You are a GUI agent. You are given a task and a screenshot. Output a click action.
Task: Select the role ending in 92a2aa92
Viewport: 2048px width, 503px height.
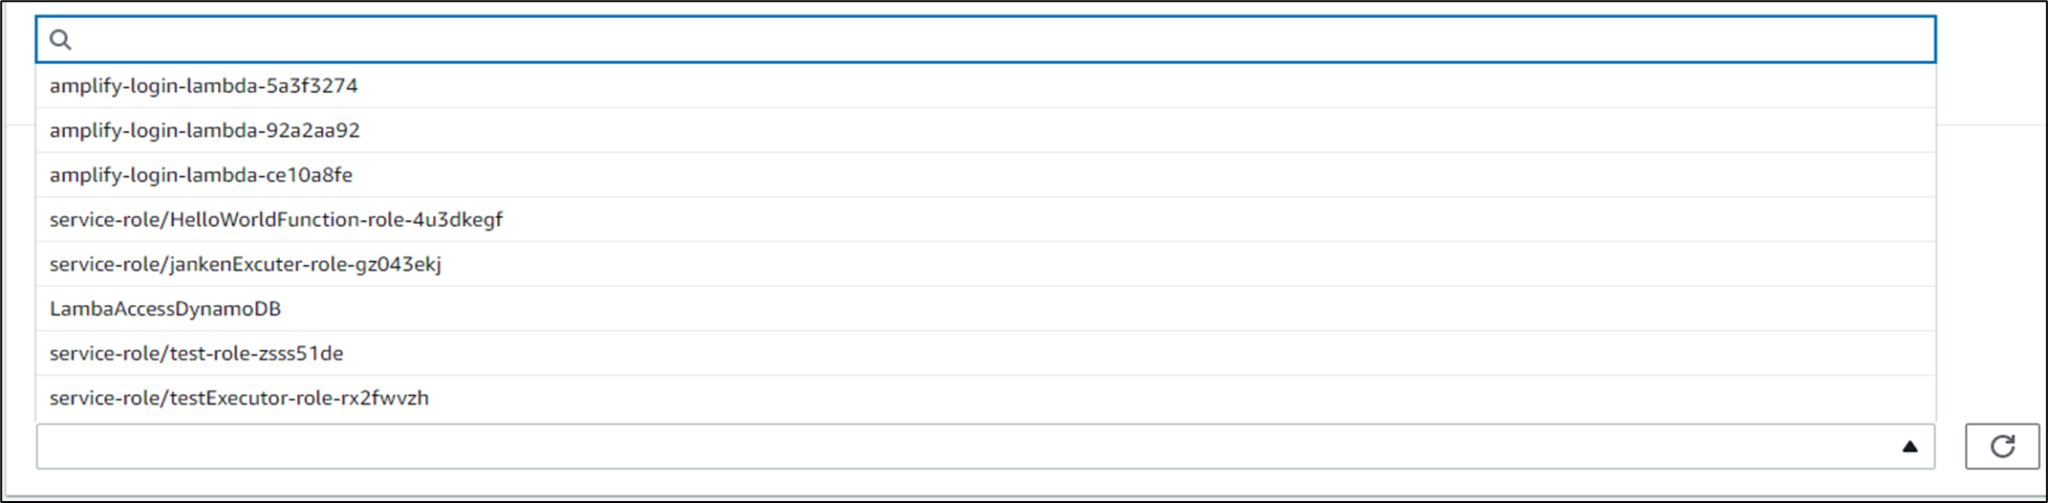point(205,131)
